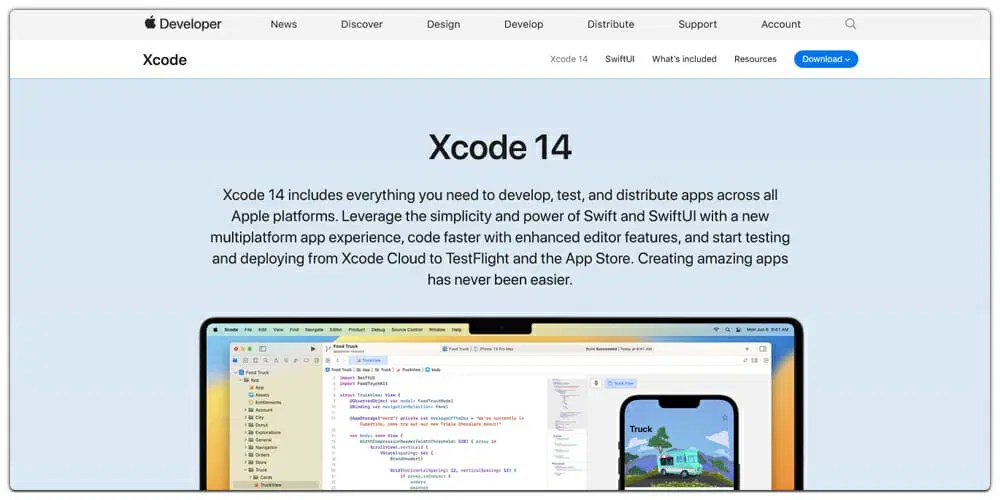Image resolution: width=1000 pixels, height=500 pixels.
Task: Click the pin preview button in canvas
Action: point(596,383)
